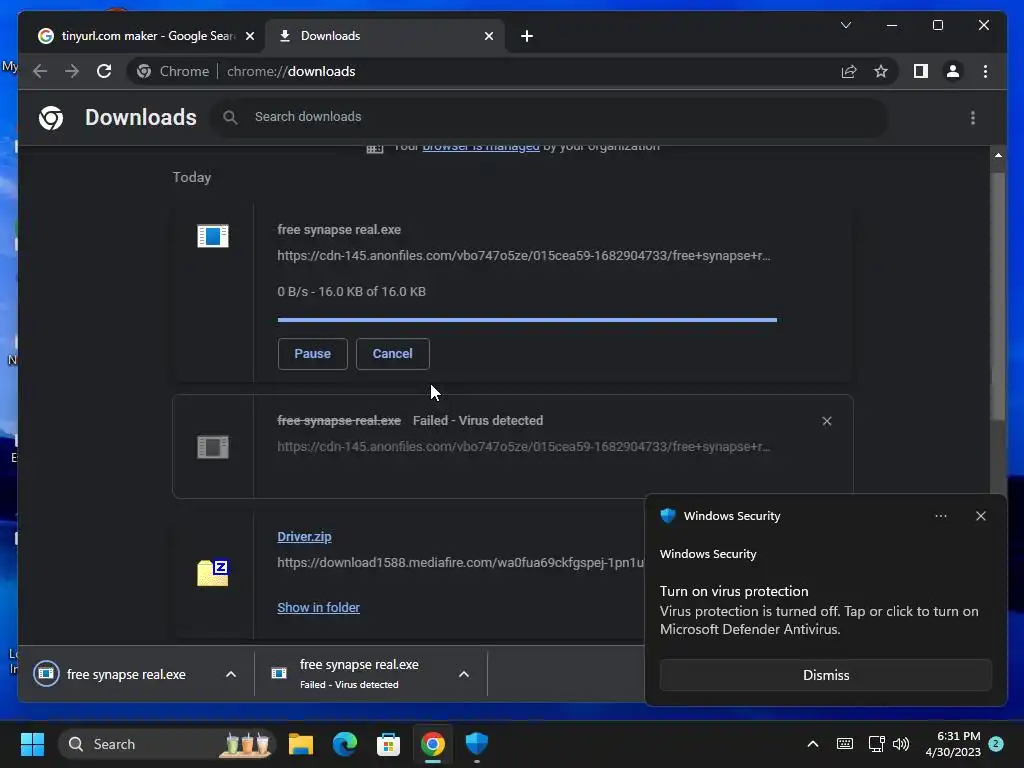Click the in-progress free synapse real.exe file icon
The width and height of the screenshot is (1024, 768).
coord(213,236)
